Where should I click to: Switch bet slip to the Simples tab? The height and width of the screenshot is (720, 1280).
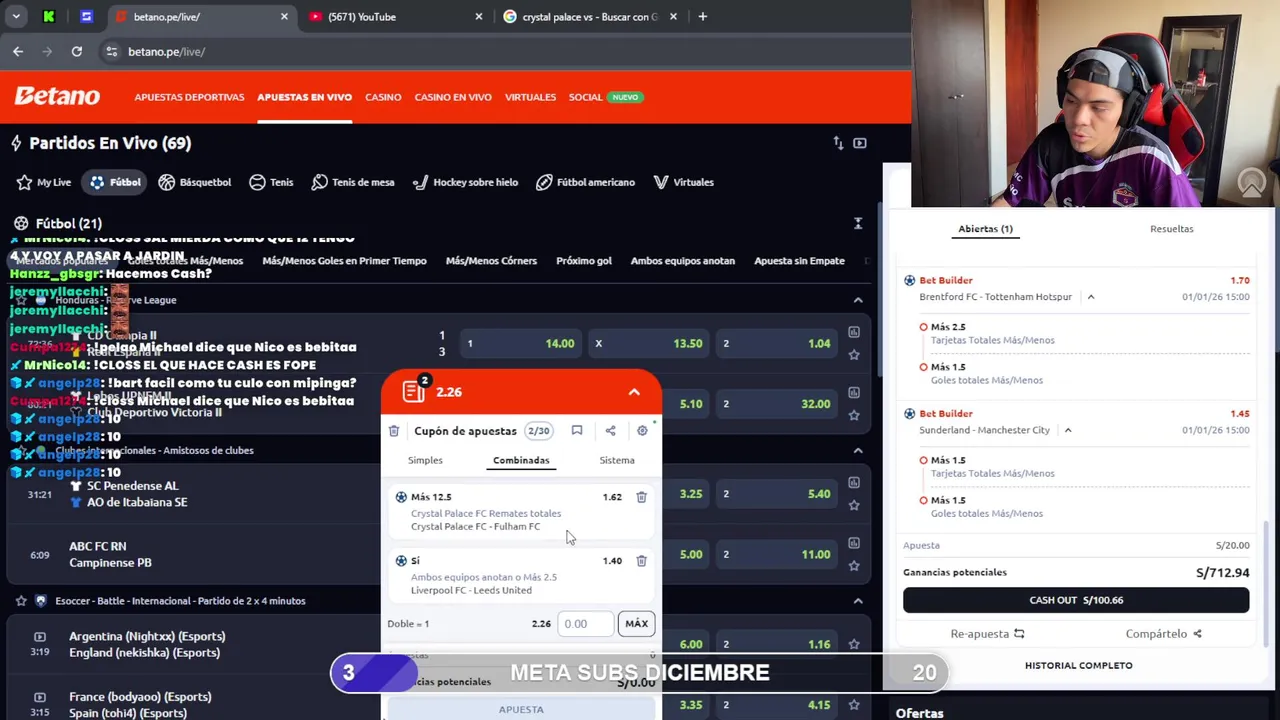click(x=425, y=460)
